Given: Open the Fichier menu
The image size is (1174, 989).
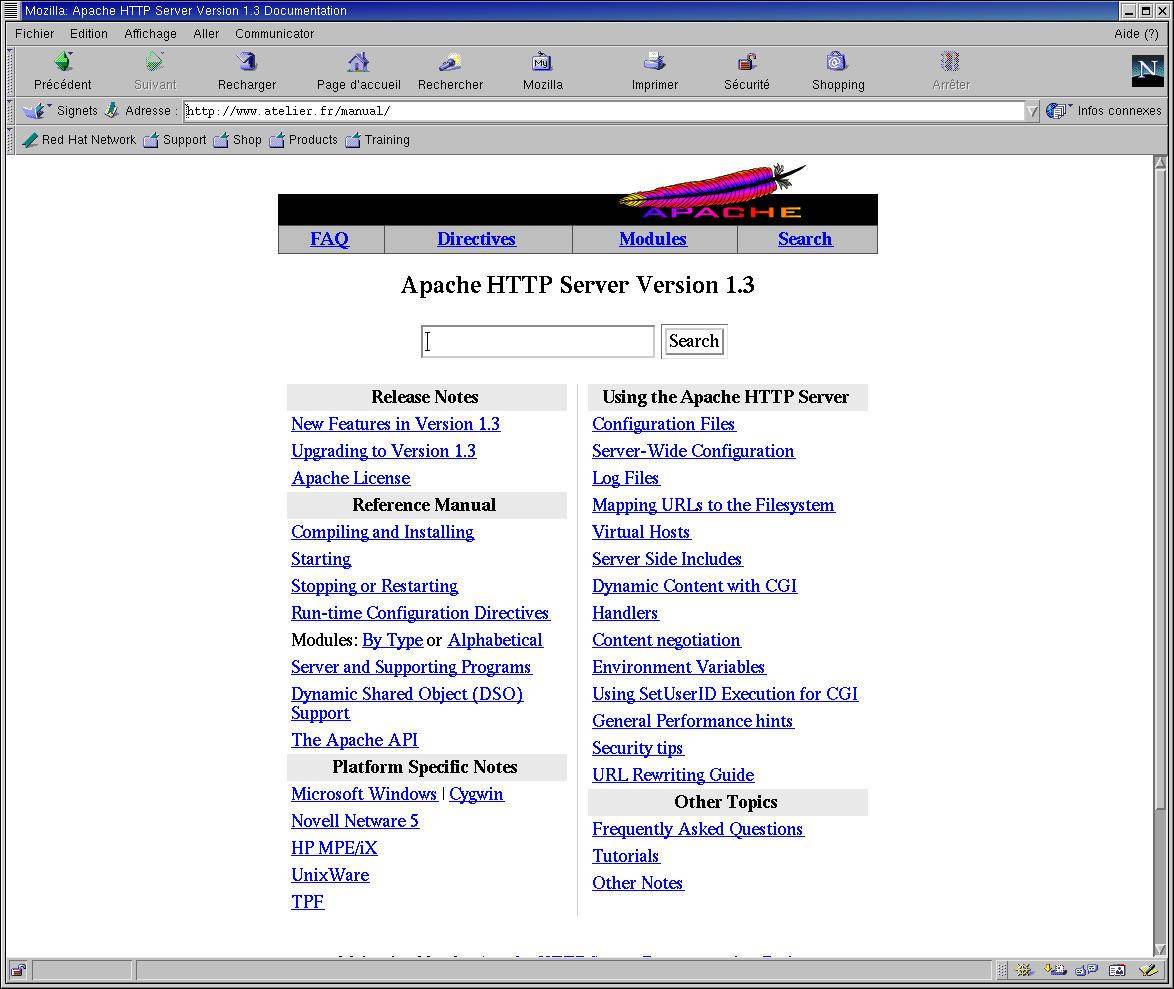Looking at the screenshot, I should pos(34,34).
